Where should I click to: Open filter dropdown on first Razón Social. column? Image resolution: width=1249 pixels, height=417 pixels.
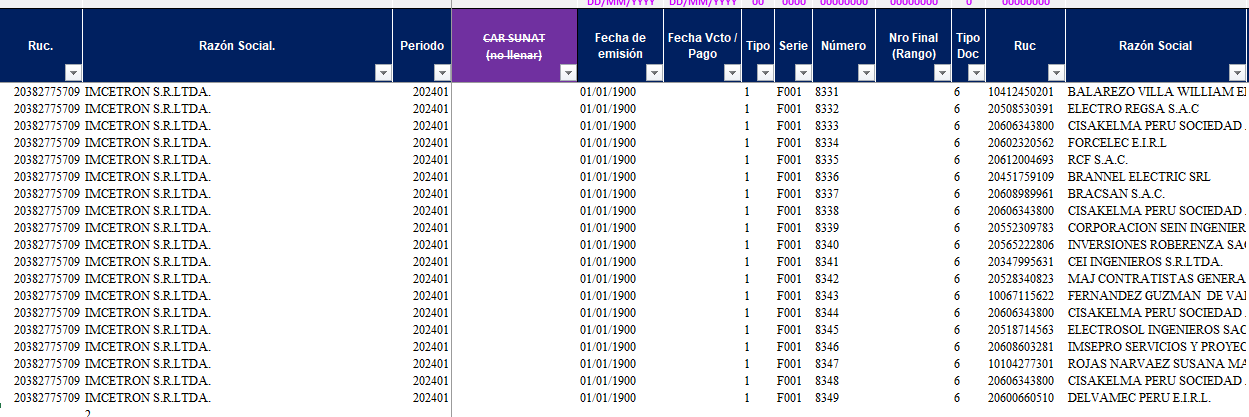[x=383, y=73]
